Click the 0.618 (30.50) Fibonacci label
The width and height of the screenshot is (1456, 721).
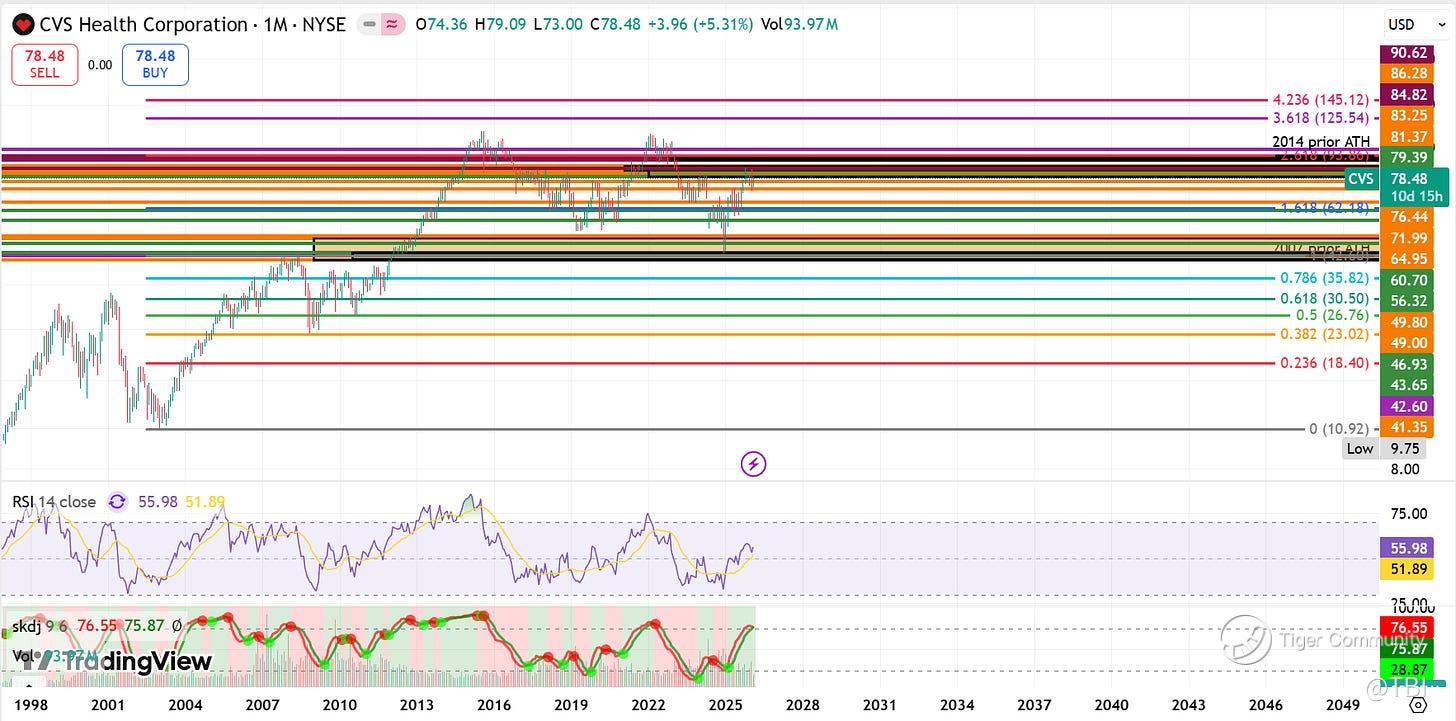coord(1324,298)
